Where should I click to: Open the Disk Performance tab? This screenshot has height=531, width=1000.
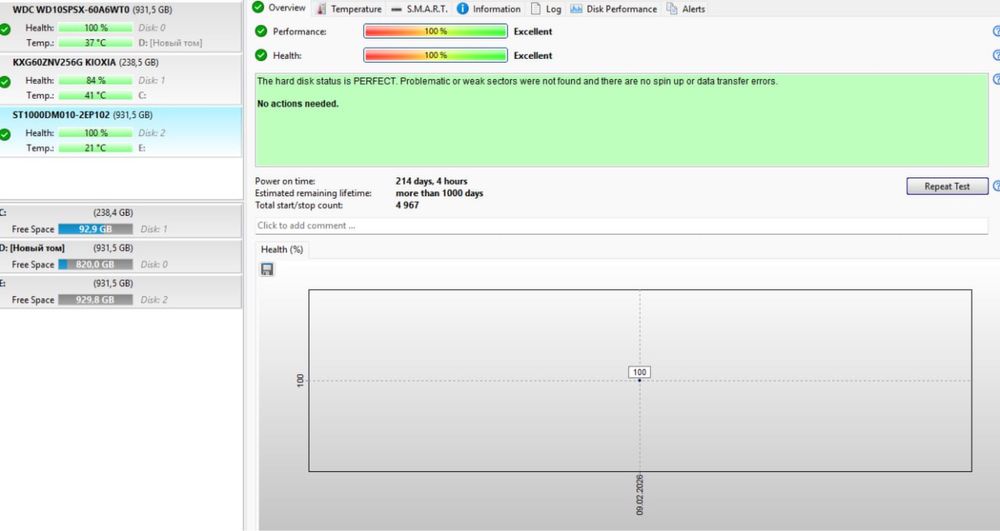614,9
